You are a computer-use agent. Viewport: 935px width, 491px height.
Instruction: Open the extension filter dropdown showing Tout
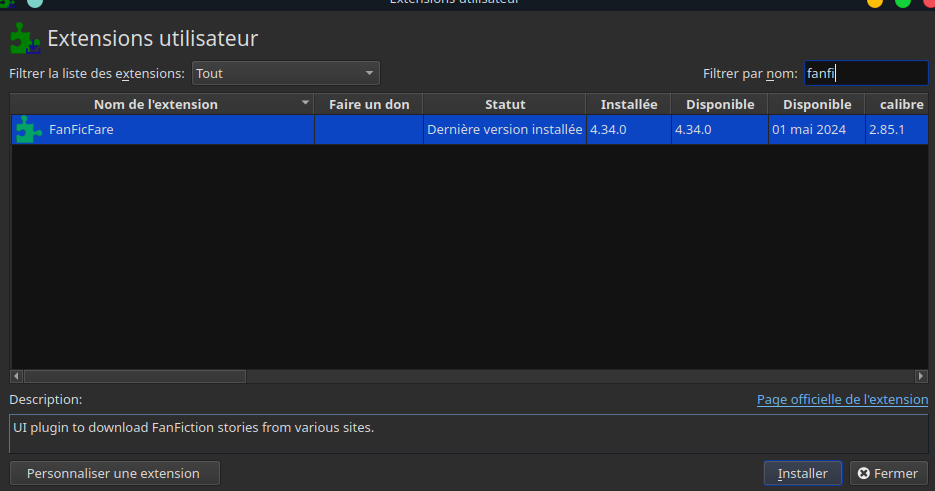point(286,73)
